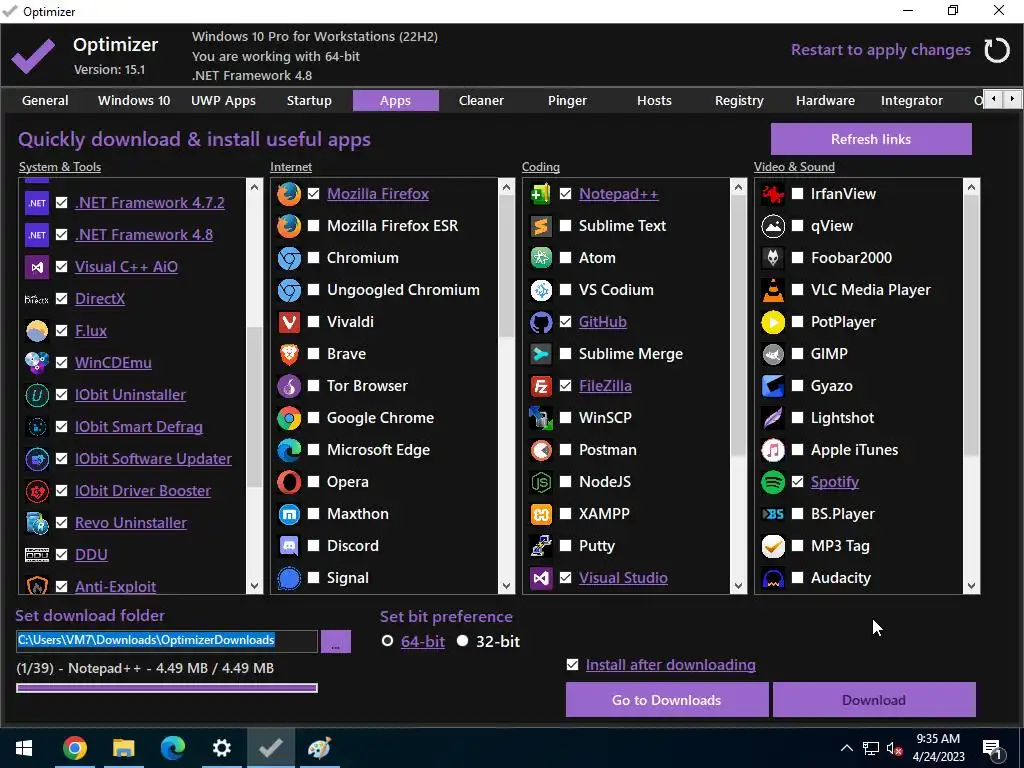Click the Opera icon
The image size is (1024, 768).
[x=289, y=482]
